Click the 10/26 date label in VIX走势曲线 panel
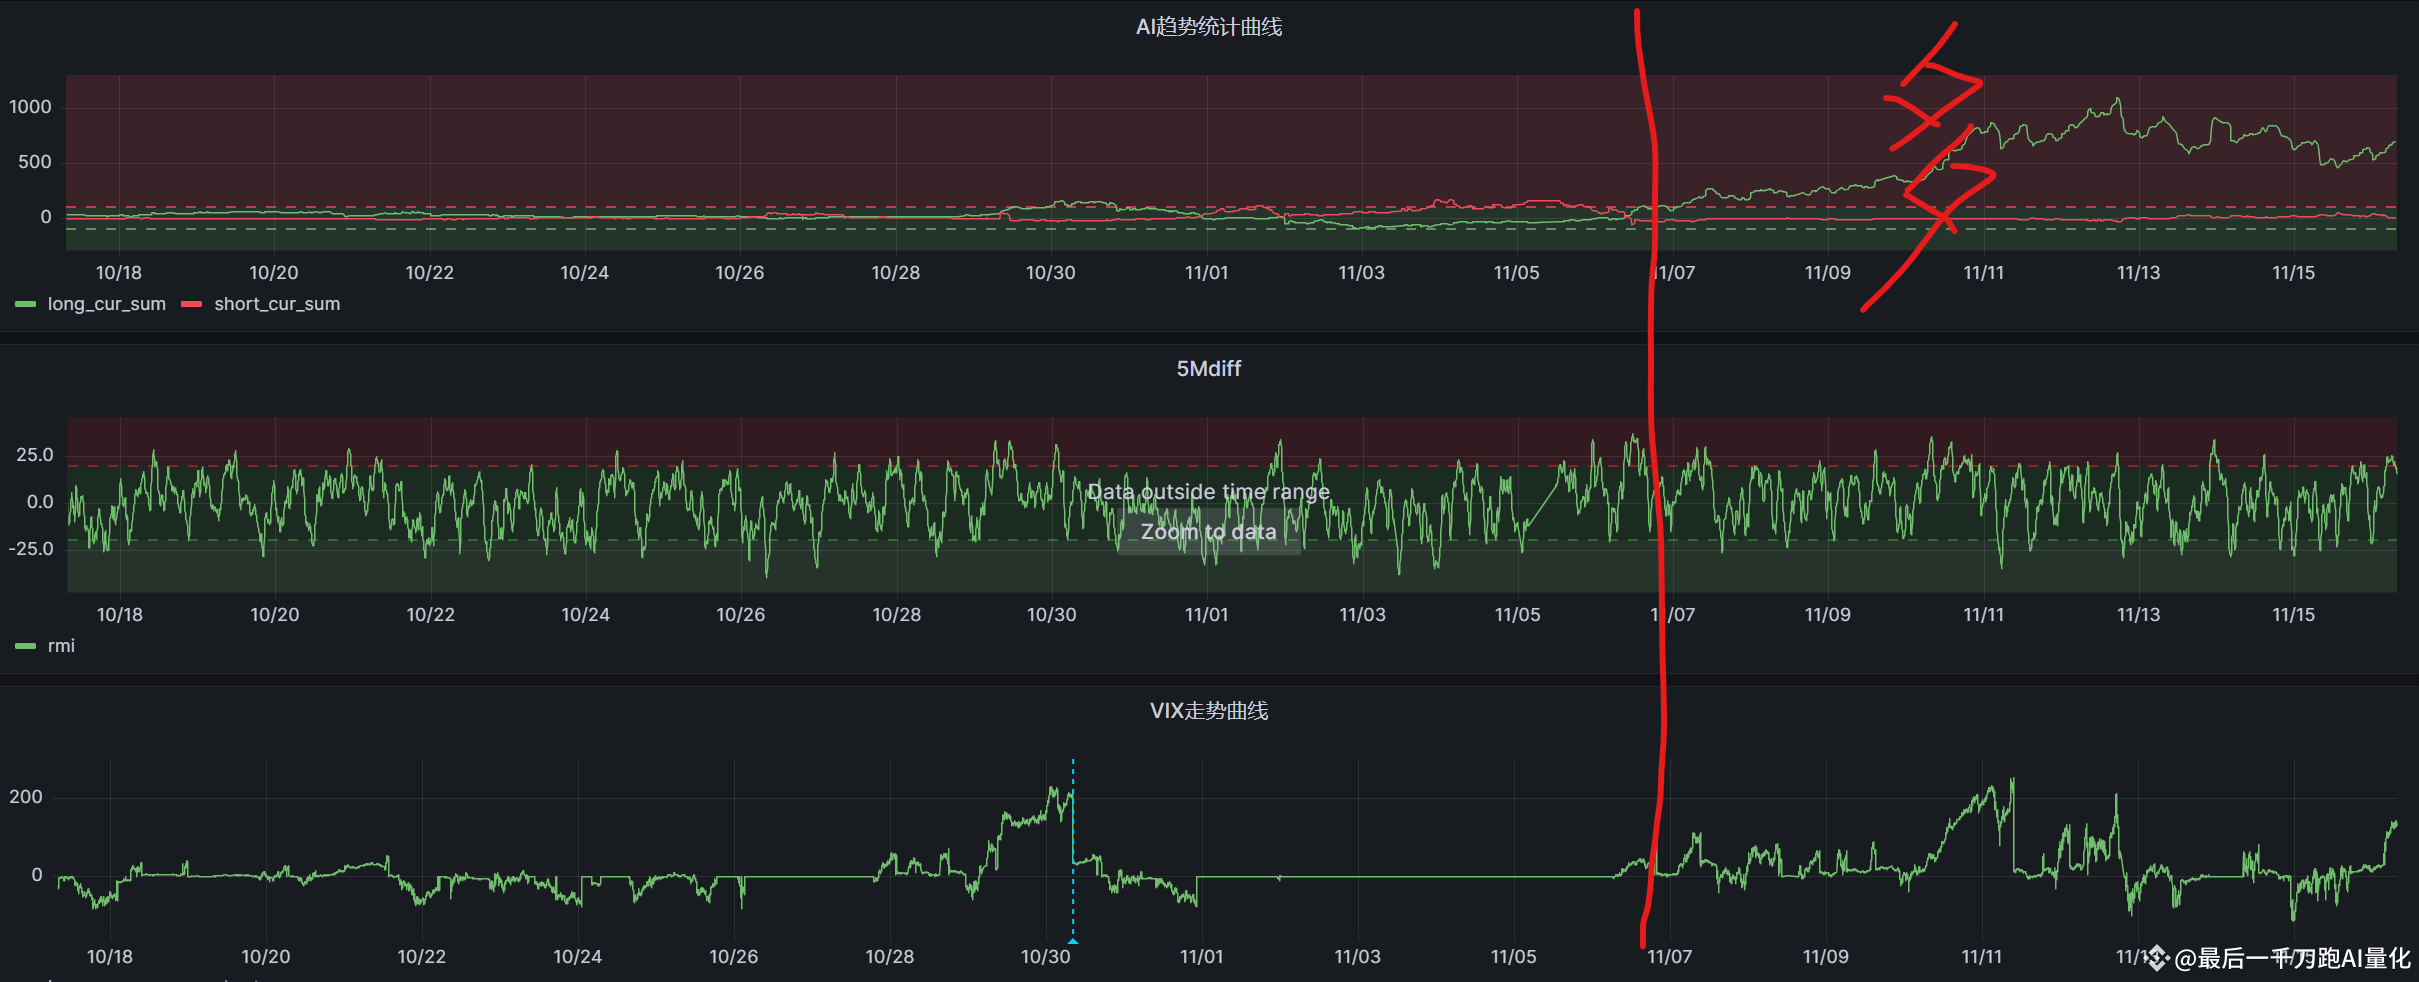The width and height of the screenshot is (2419, 982). (734, 957)
